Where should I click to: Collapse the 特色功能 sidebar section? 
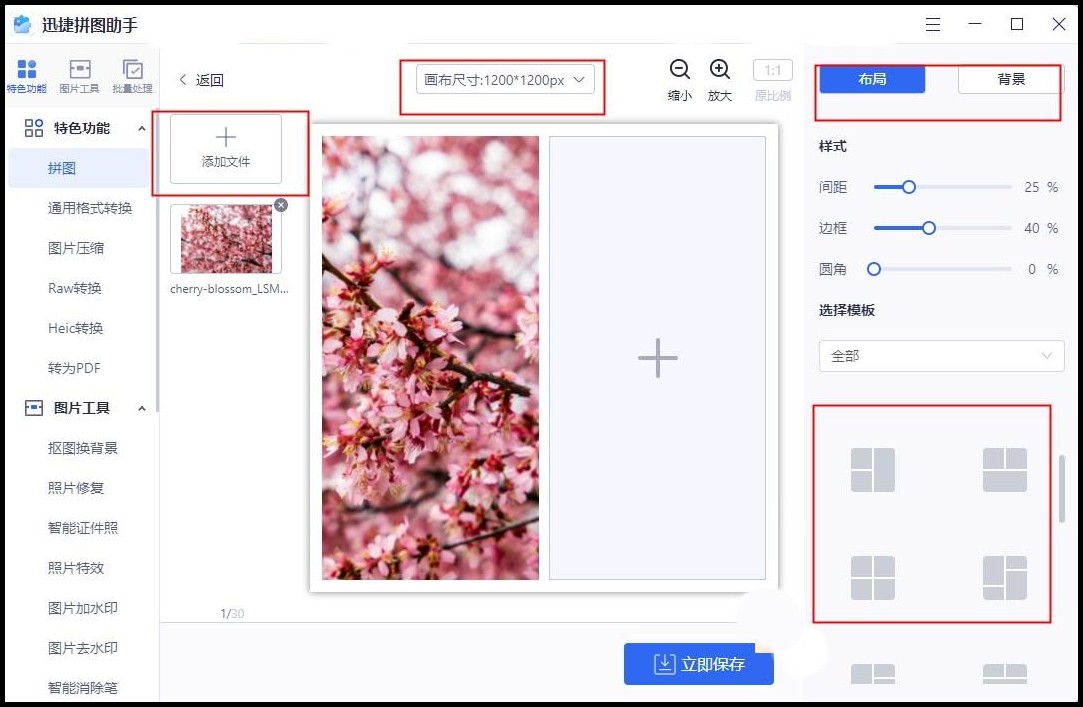[141, 128]
